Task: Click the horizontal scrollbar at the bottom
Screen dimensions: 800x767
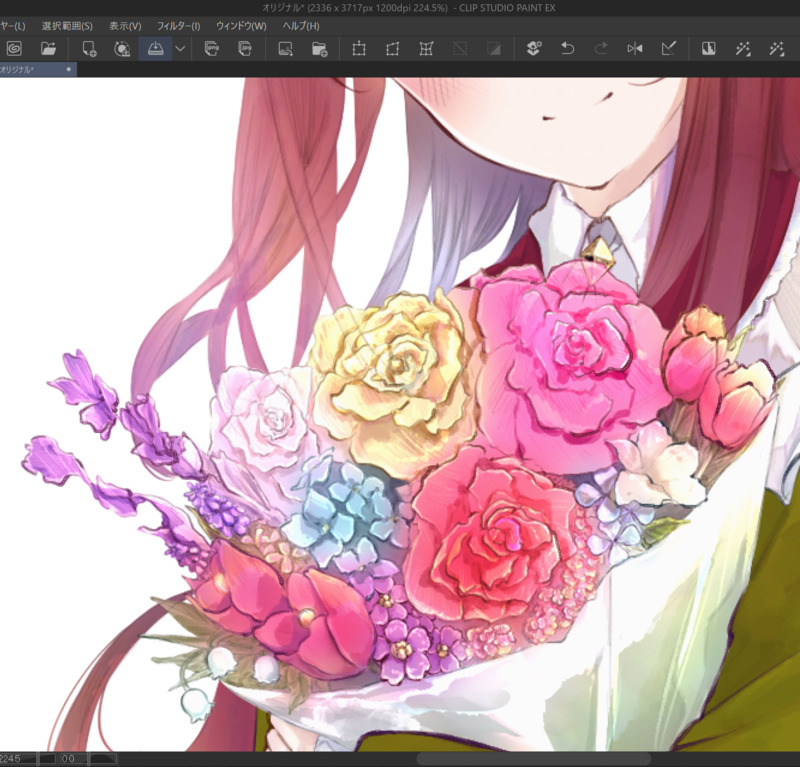Action: coord(534,759)
